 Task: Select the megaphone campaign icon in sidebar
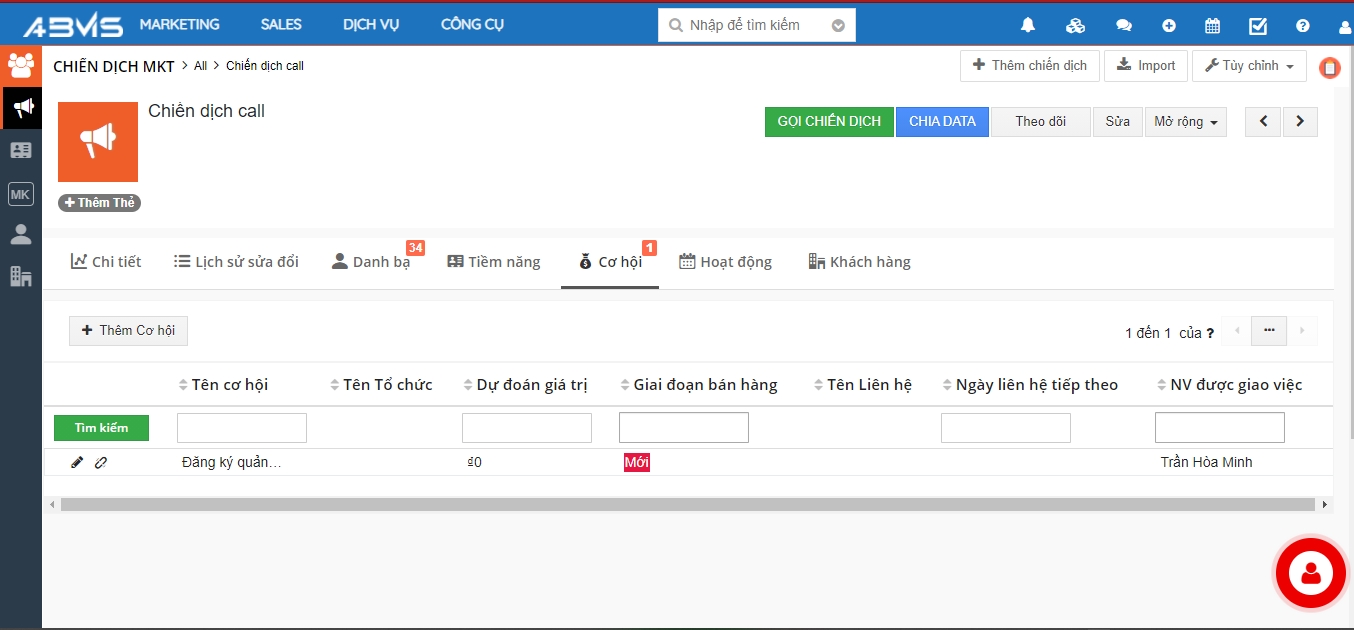pyautogui.click(x=21, y=108)
